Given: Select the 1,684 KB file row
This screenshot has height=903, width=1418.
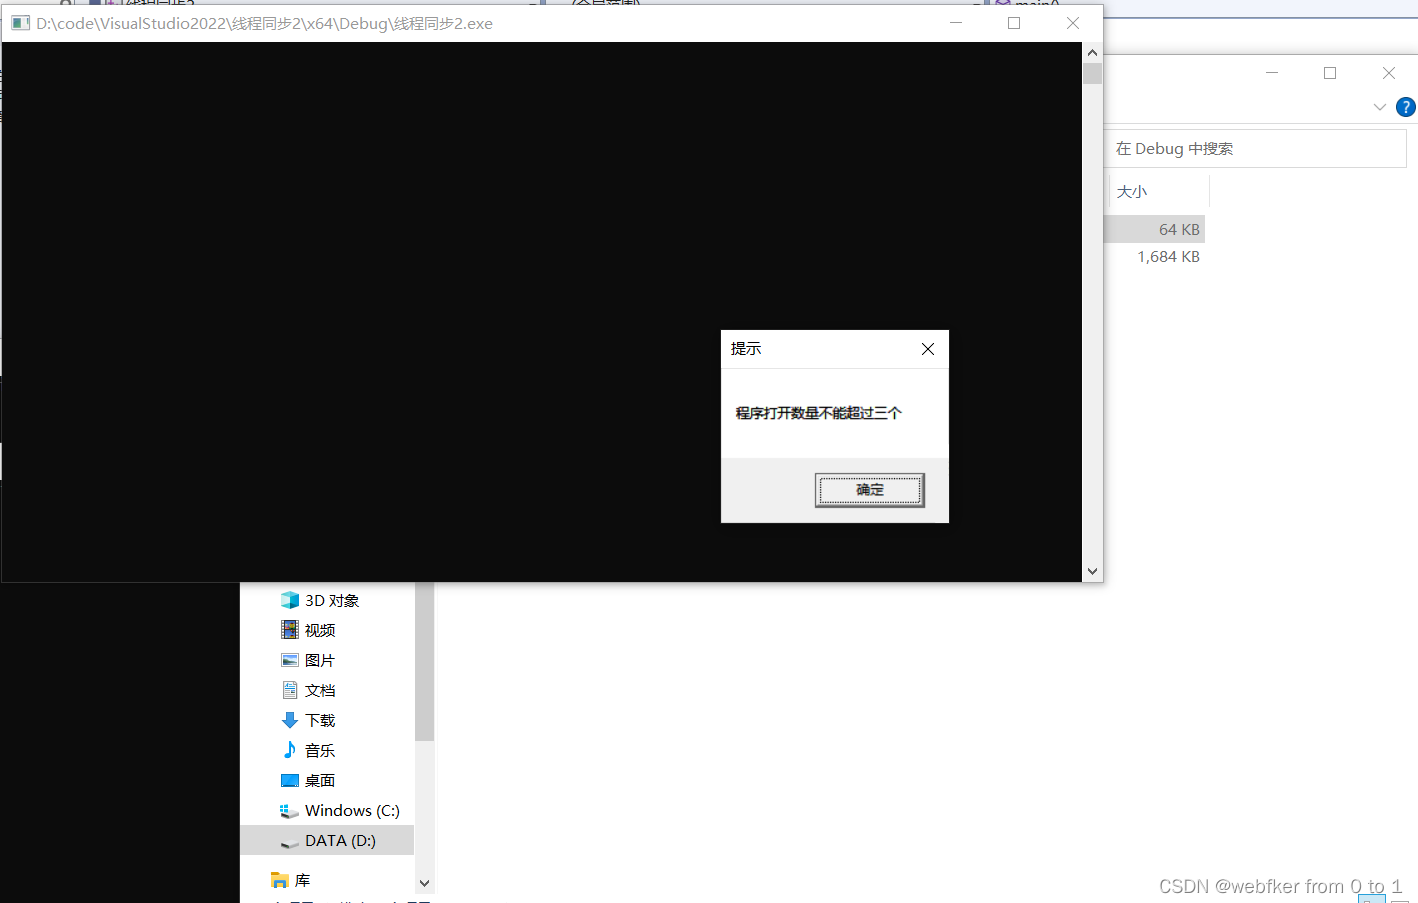Looking at the screenshot, I should point(1154,257).
